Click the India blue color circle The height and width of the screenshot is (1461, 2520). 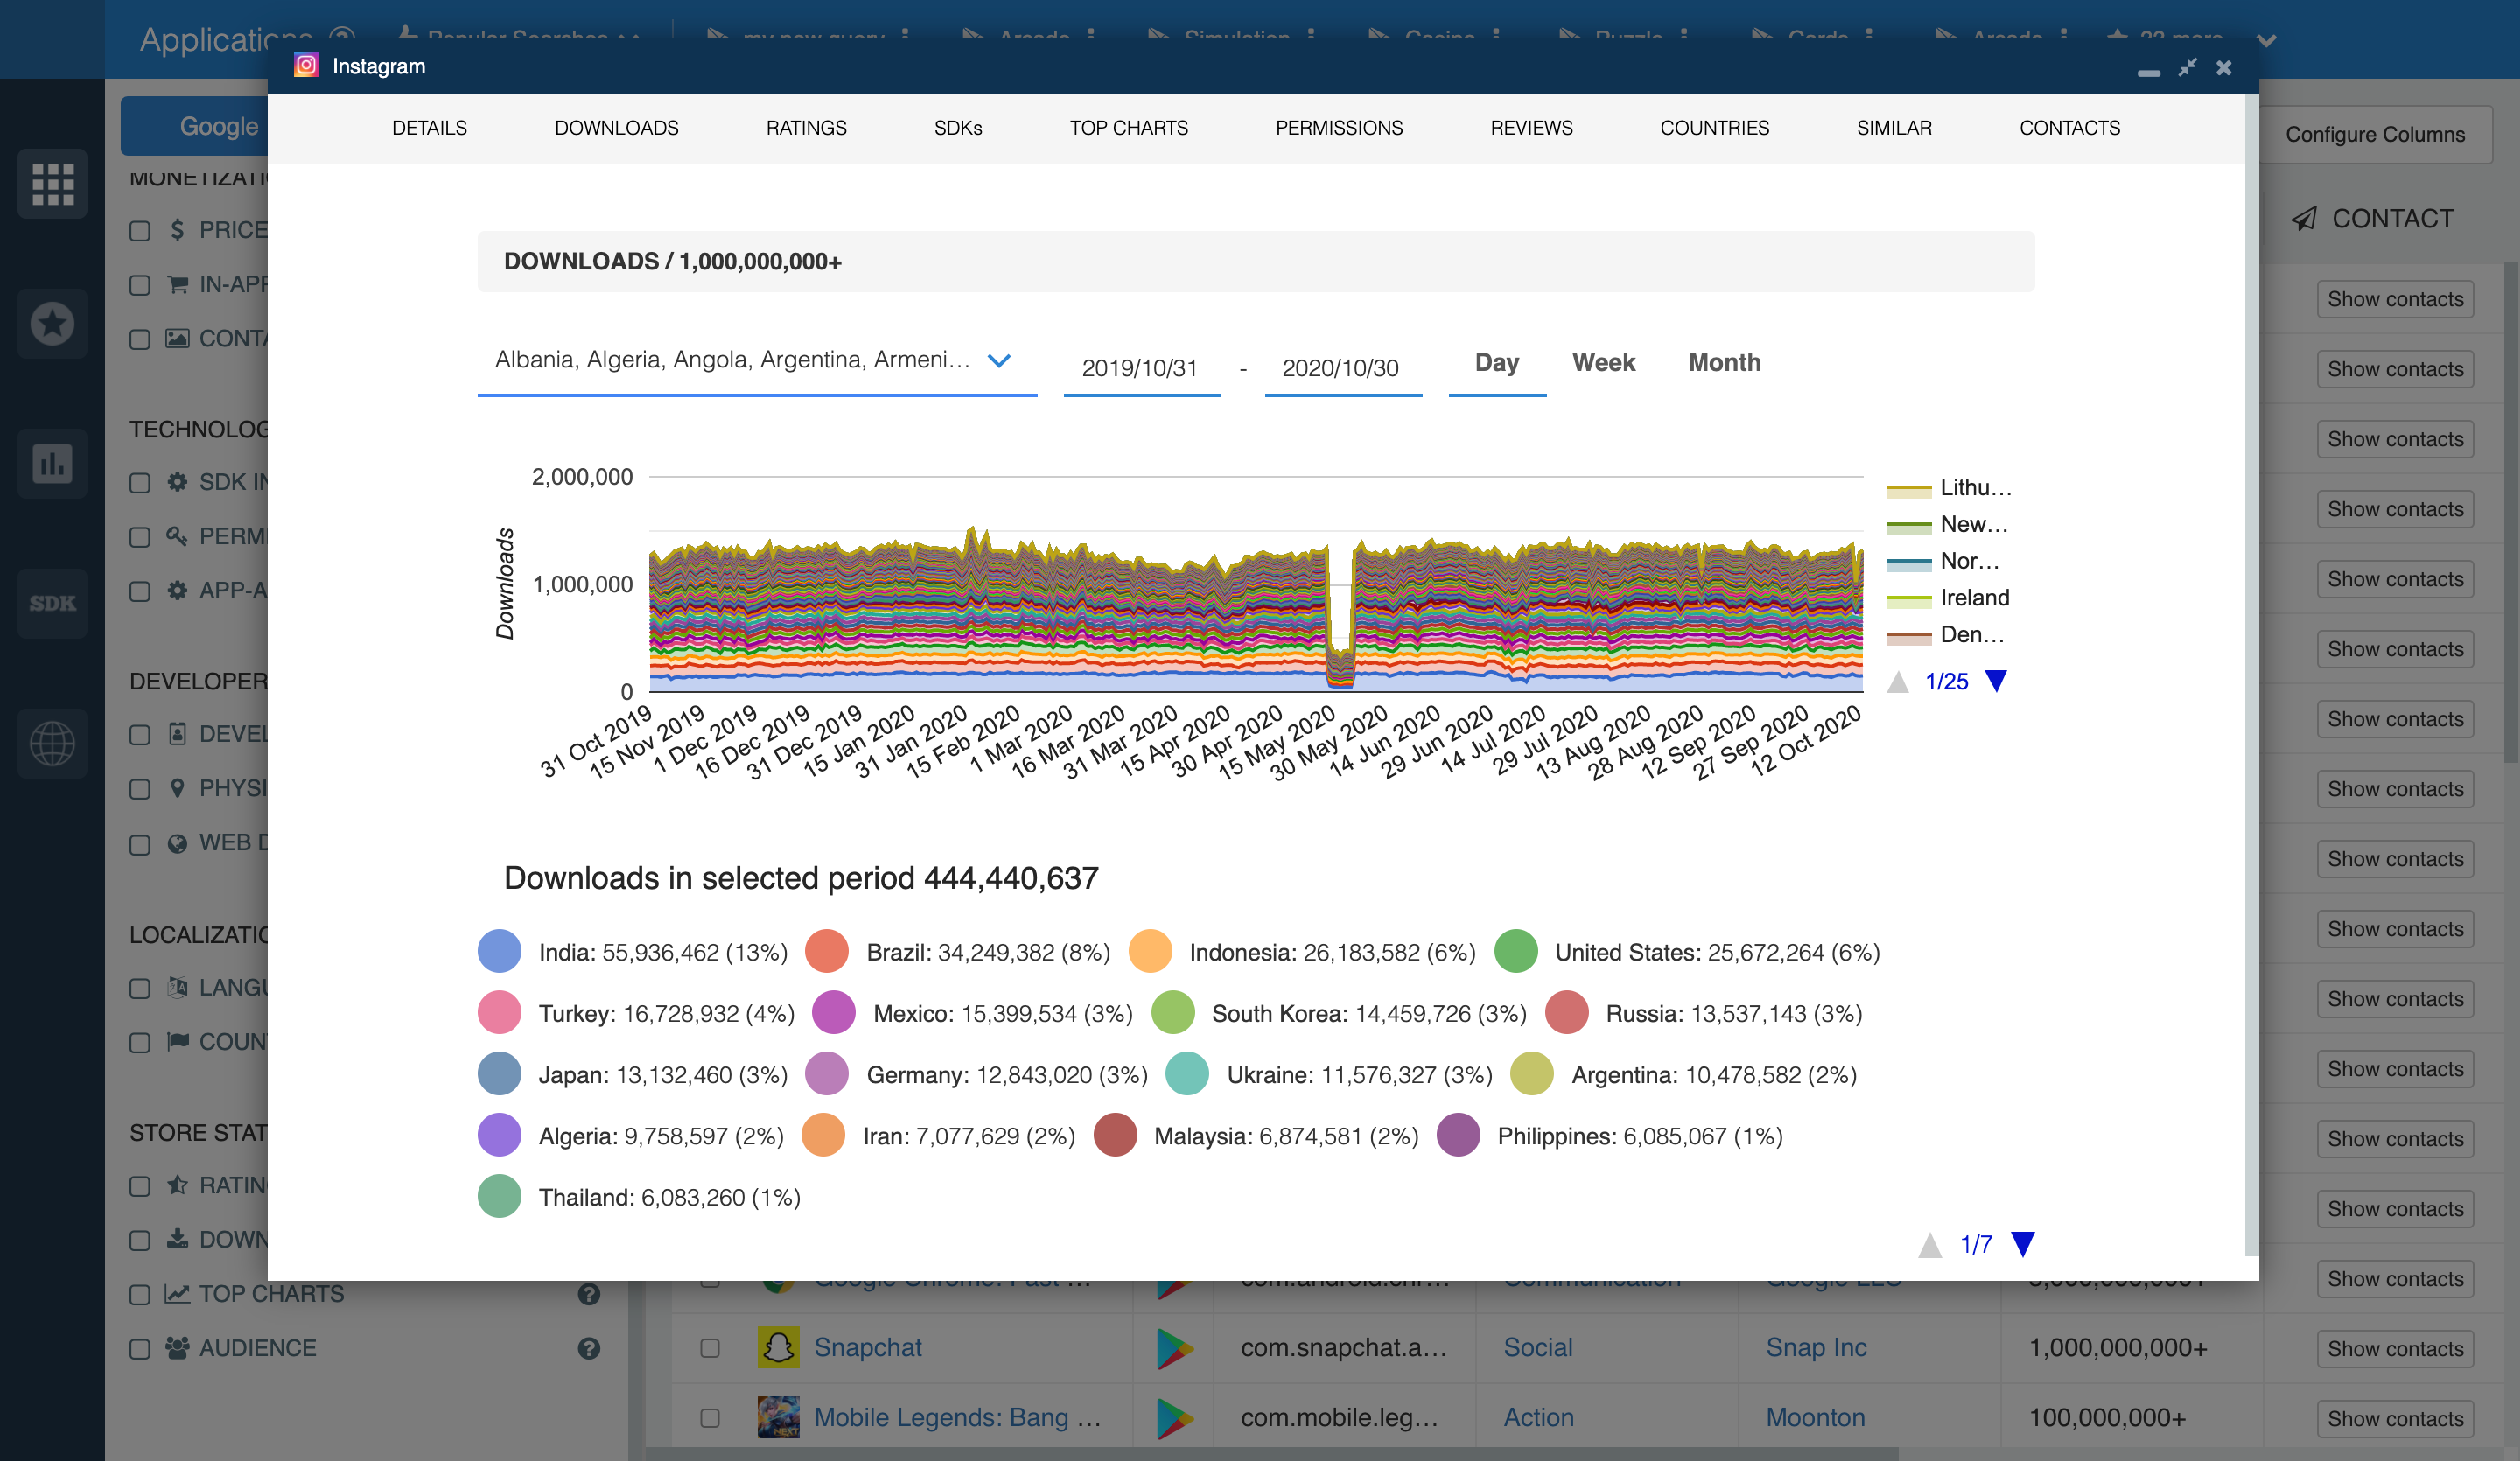click(x=499, y=951)
